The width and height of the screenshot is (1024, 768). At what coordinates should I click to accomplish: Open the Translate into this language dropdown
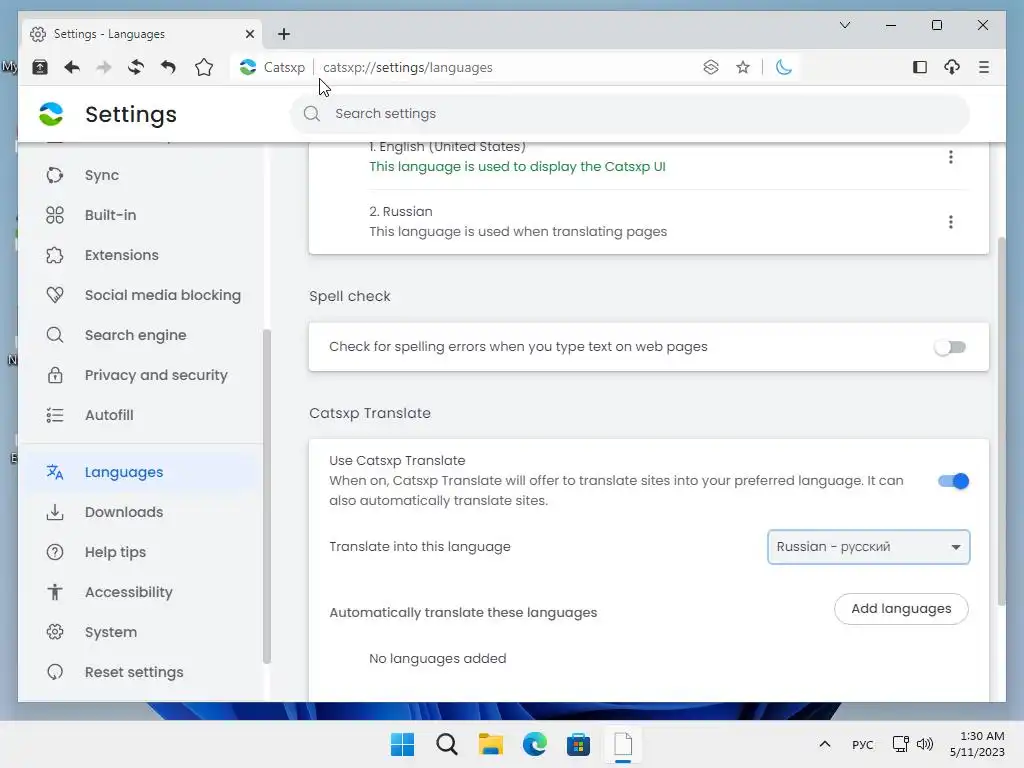869,547
